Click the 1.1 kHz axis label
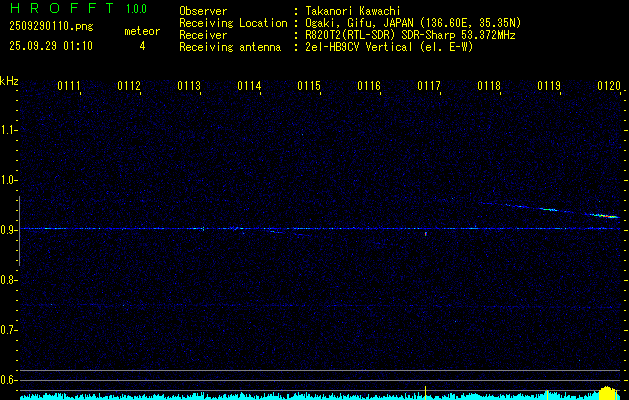629x400 pixels. pos(8,130)
